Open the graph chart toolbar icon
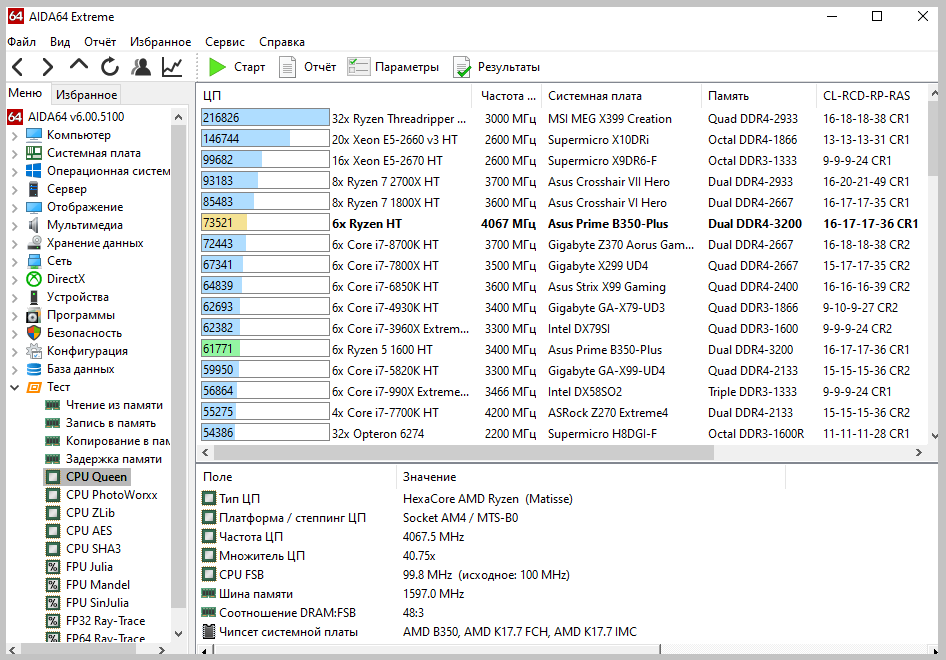 coord(172,66)
